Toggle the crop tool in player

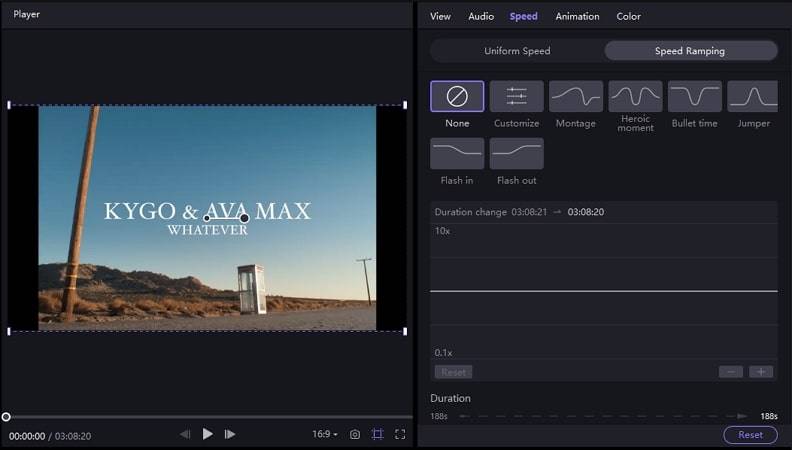(377, 435)
